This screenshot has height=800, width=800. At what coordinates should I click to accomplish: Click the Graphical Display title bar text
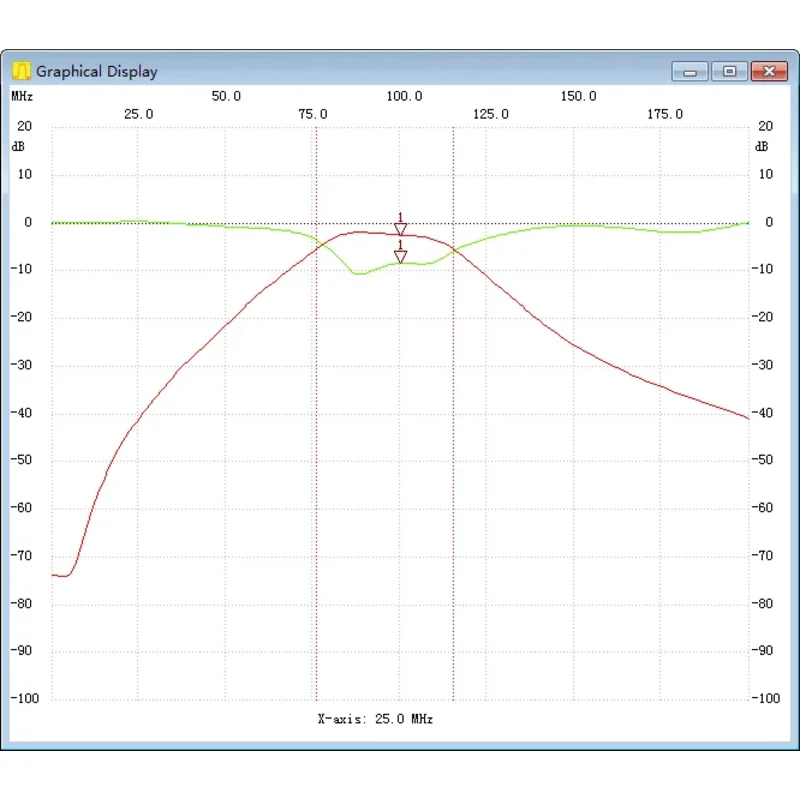click(x=97, y=71)
